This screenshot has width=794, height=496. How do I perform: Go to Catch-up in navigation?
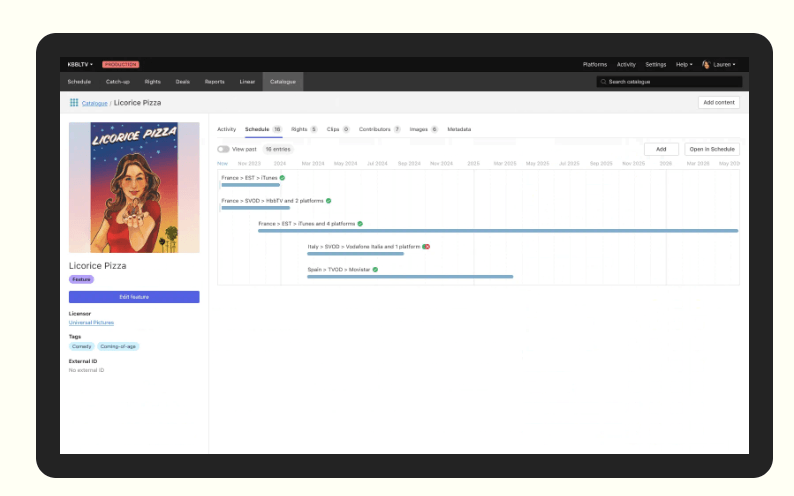pos(117,81)
